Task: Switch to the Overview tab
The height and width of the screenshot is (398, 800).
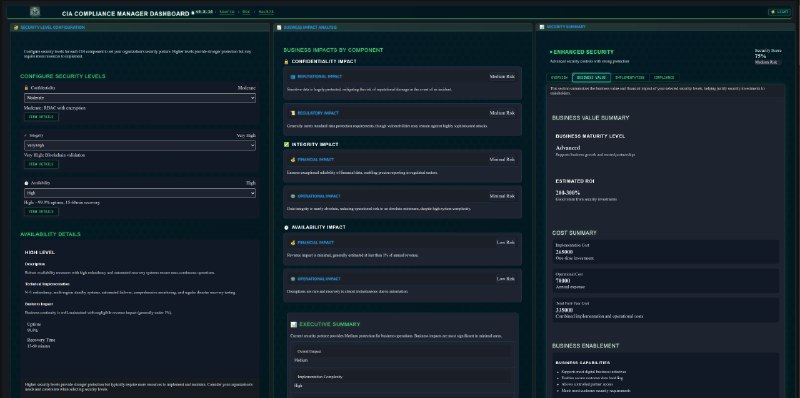Action: [559, 78]
